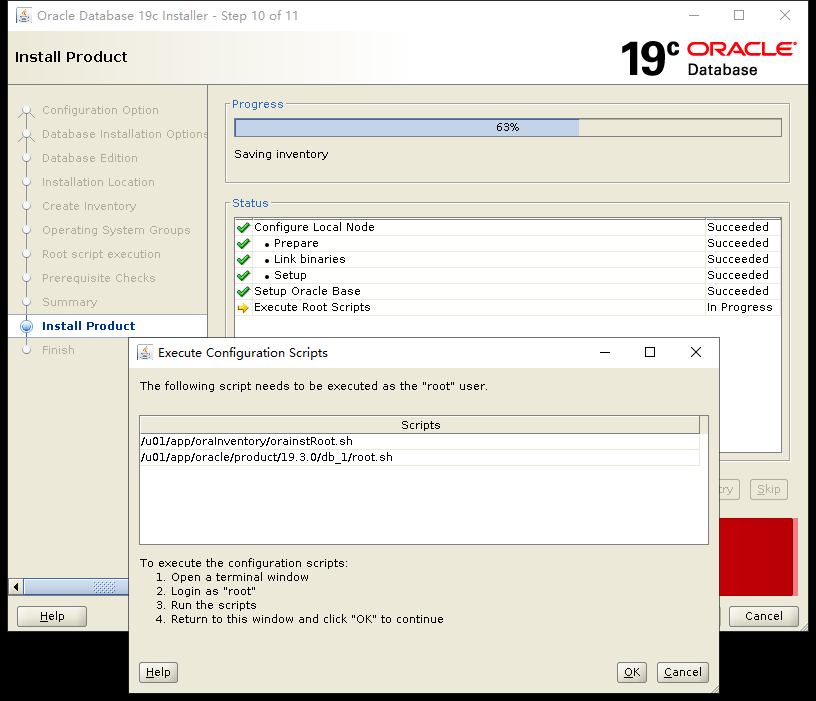Click Configuration Option step node icon
816x701 pixels.
pyautogui.click(x=26, y=111)
